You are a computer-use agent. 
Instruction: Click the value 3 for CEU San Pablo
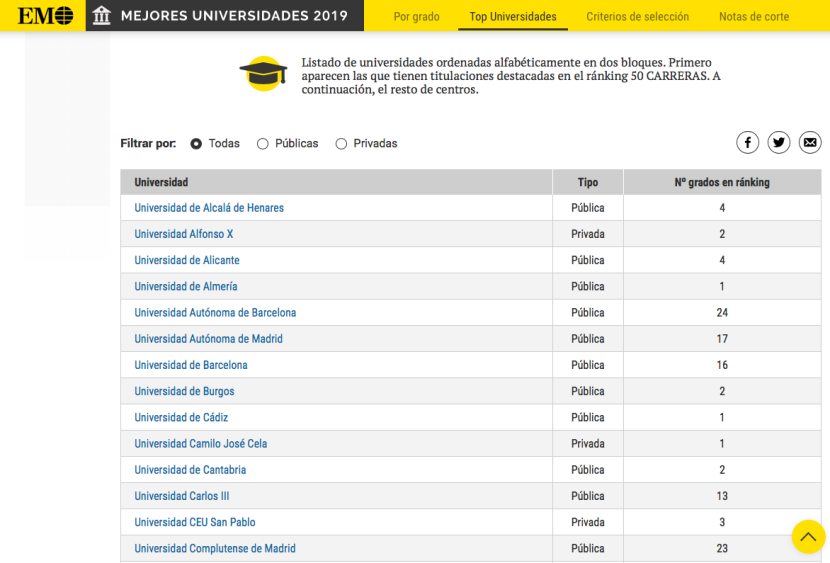click(722, 522)
